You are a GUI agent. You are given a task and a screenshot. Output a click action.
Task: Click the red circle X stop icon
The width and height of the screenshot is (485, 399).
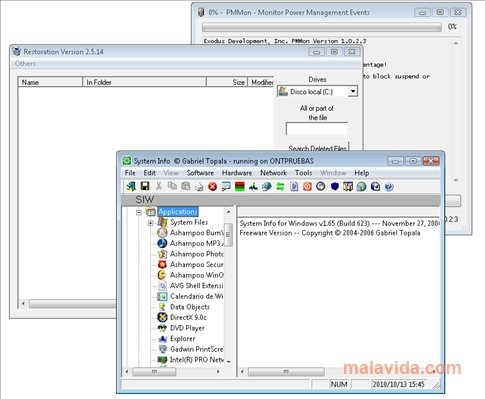(212, 187)
